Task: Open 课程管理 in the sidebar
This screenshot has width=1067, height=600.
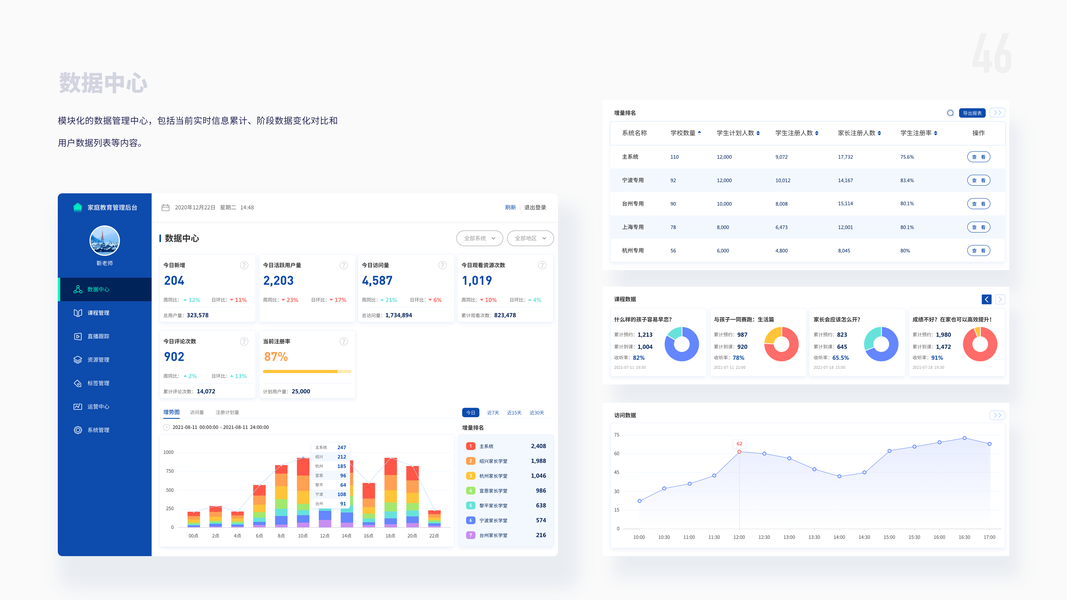Action: click(105, 313)
